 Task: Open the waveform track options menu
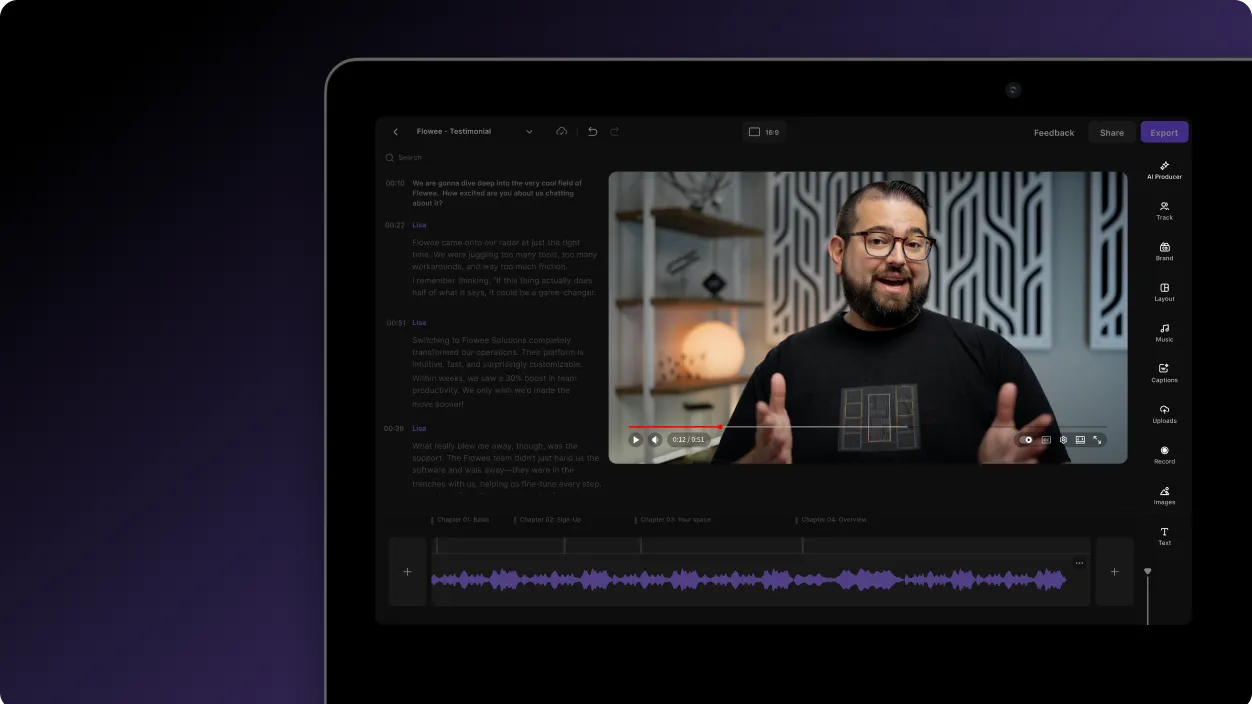(1079, 562)
